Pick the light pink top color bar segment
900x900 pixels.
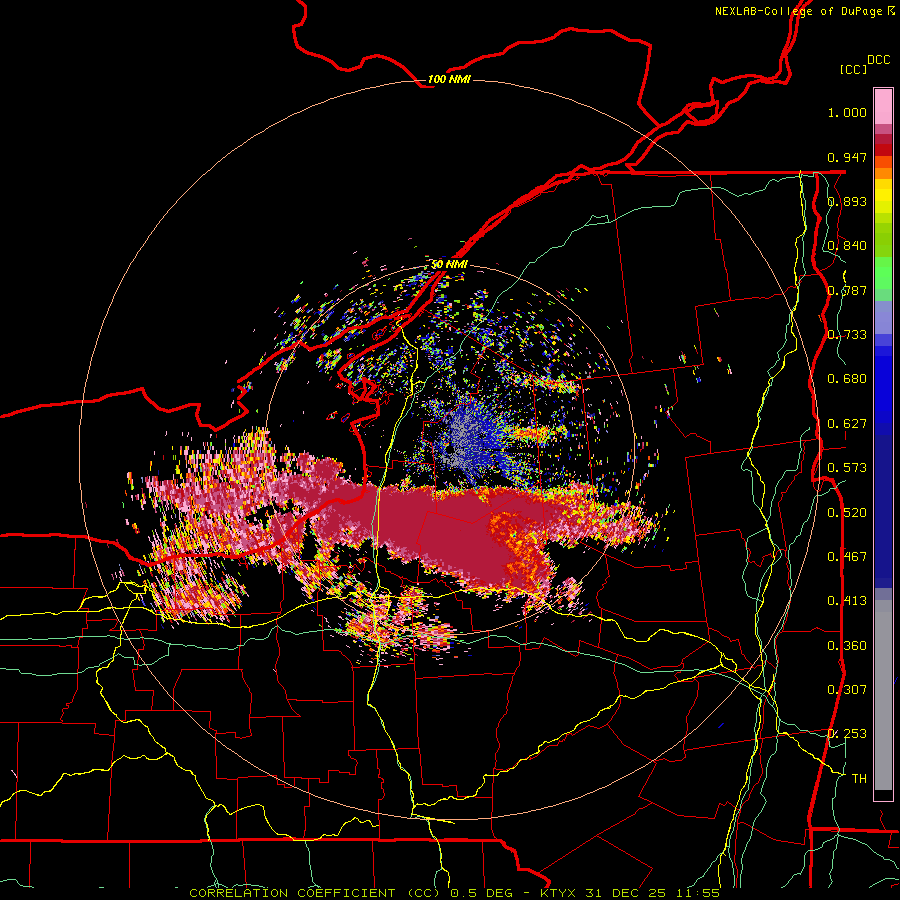point(883,106)
